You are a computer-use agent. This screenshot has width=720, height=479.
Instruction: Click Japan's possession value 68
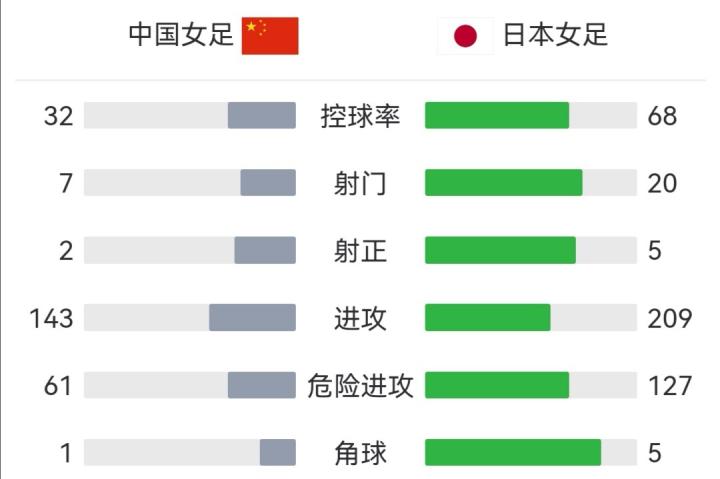662,116
